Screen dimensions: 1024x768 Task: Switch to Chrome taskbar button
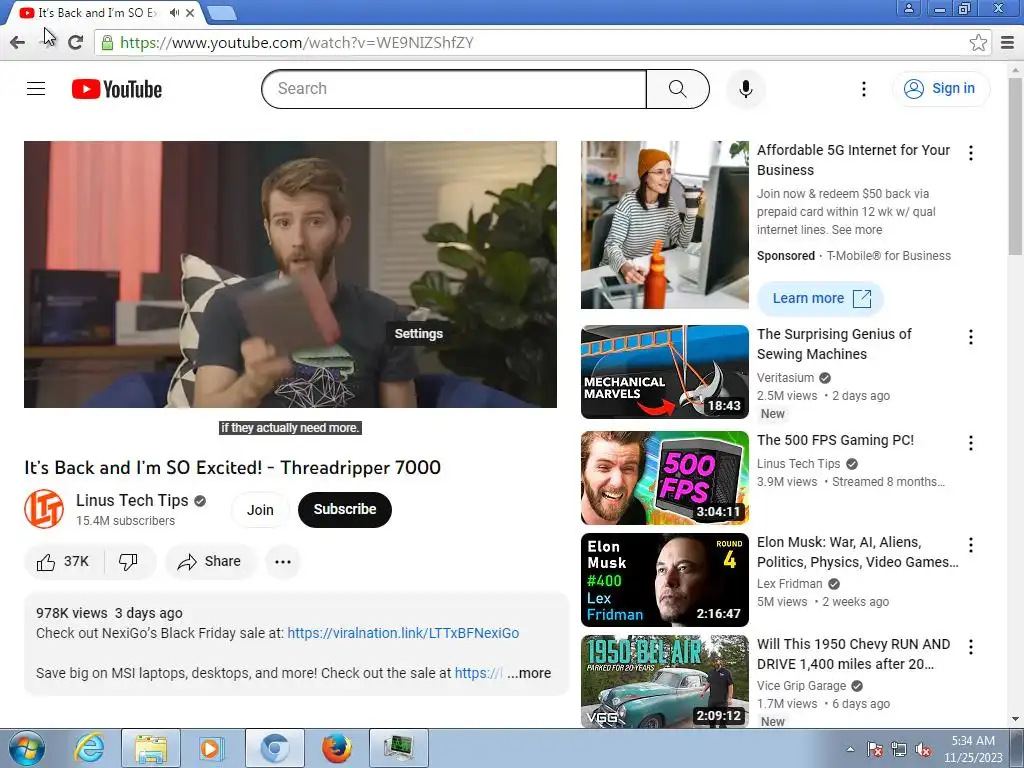click(x=275, y=748)
